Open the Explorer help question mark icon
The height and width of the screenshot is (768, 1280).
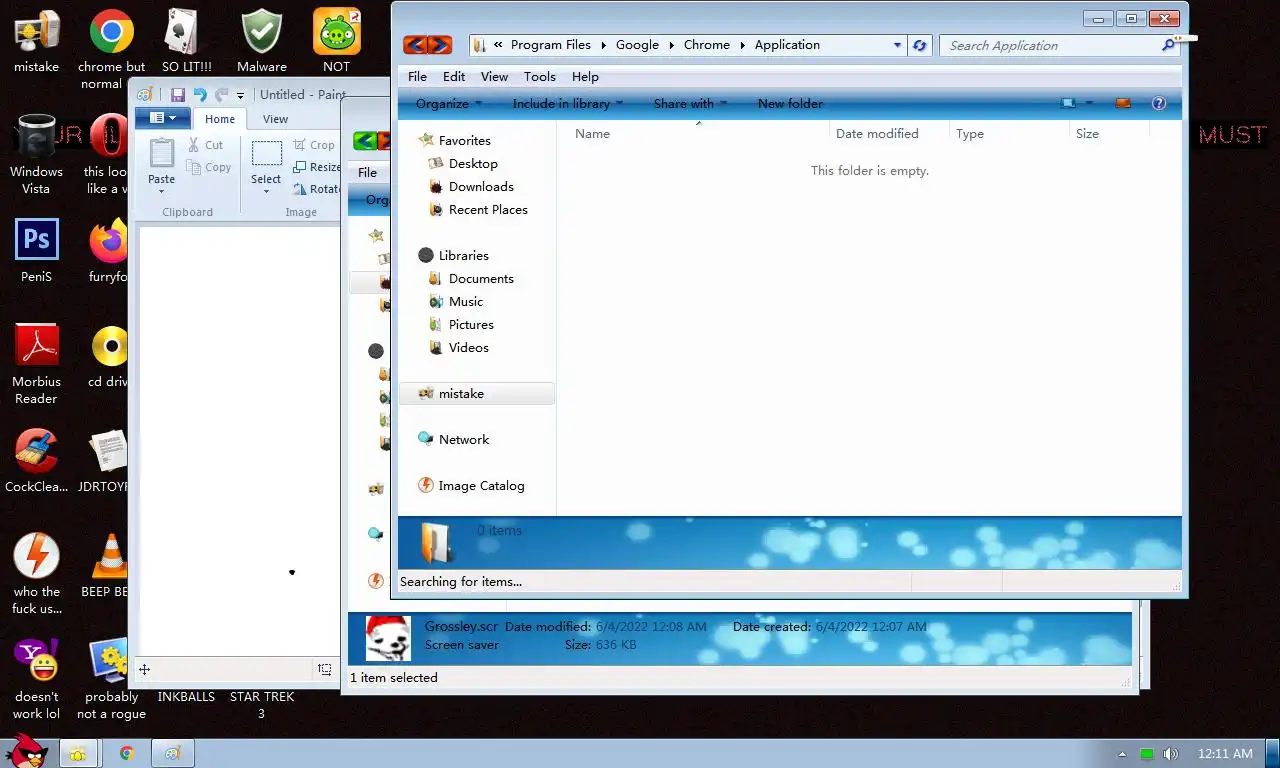pyautogui.click(x=1159, y=103)
